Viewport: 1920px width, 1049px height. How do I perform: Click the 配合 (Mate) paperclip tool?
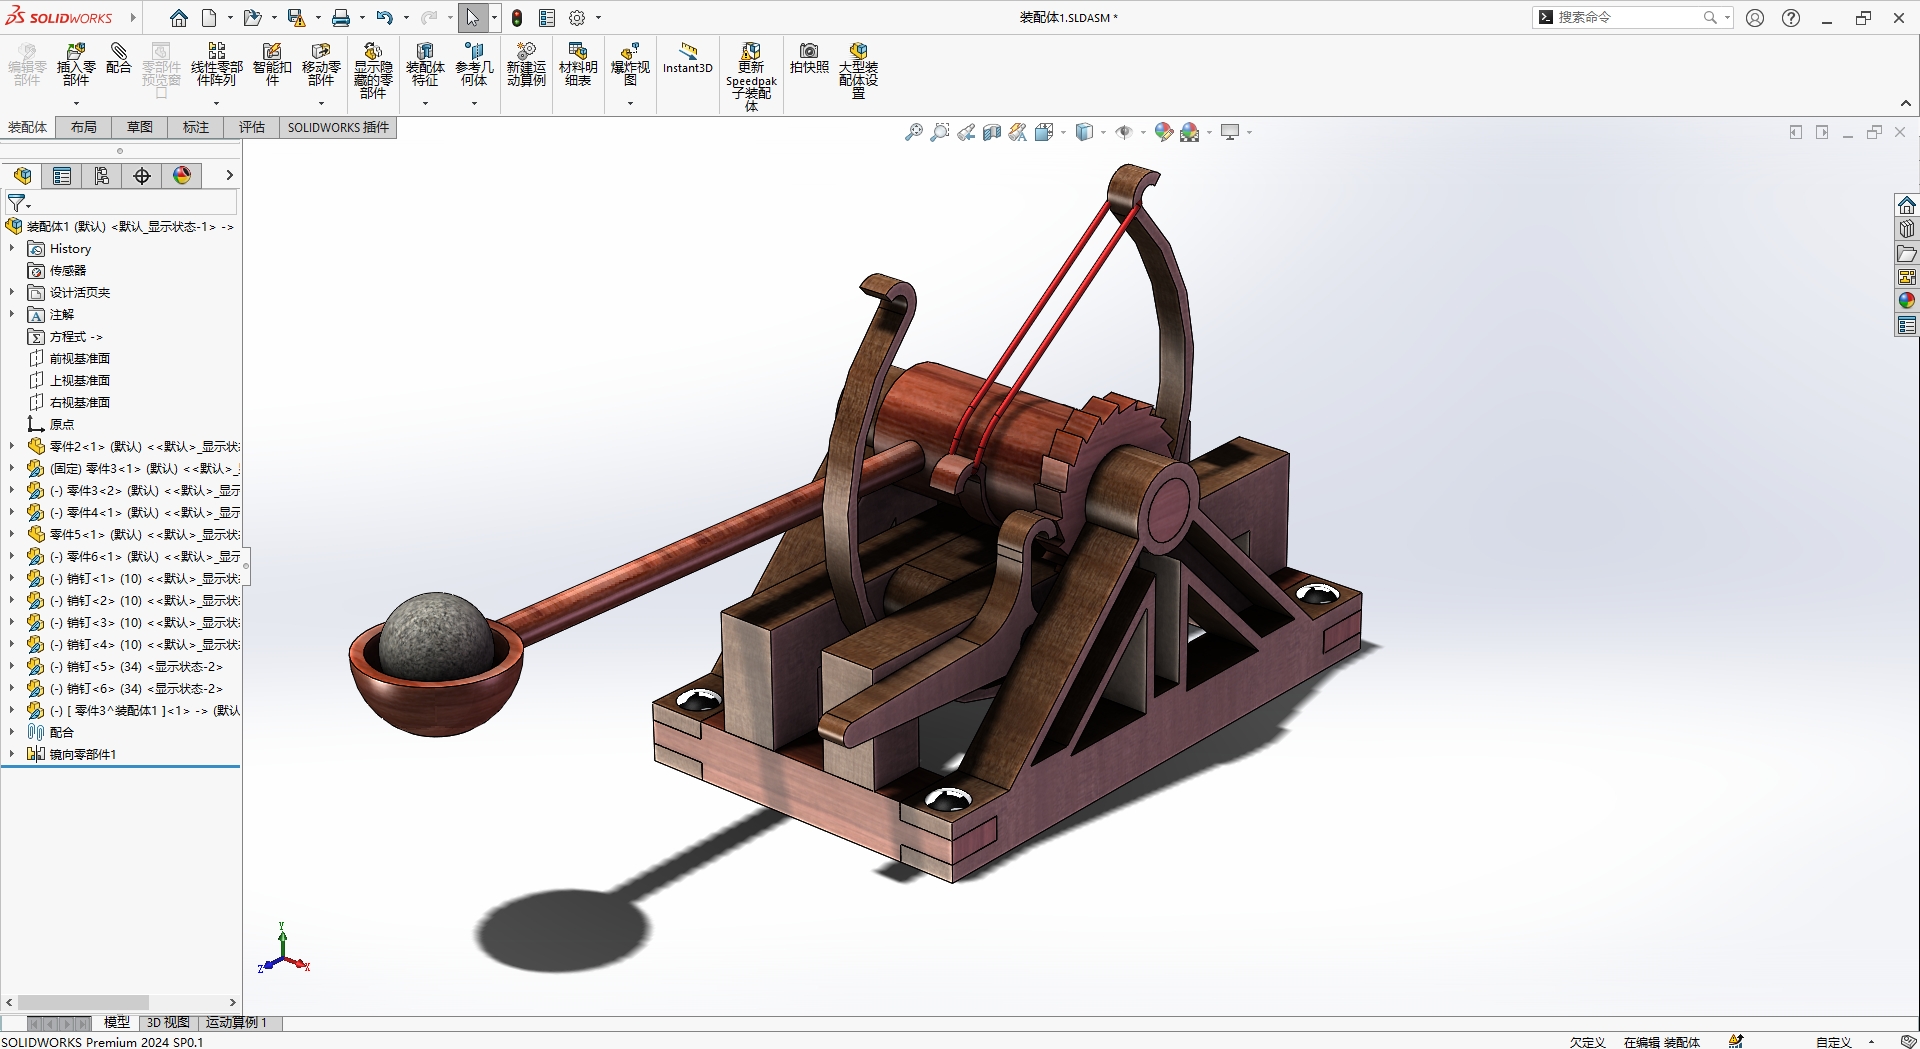pyautogui.click(x=119, y=58)
